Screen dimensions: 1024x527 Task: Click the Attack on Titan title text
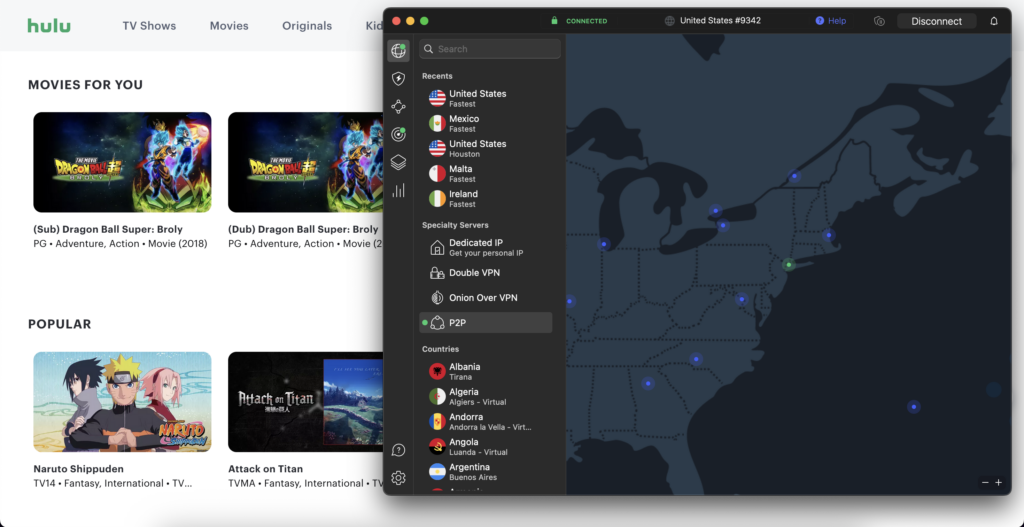[265, 469]
